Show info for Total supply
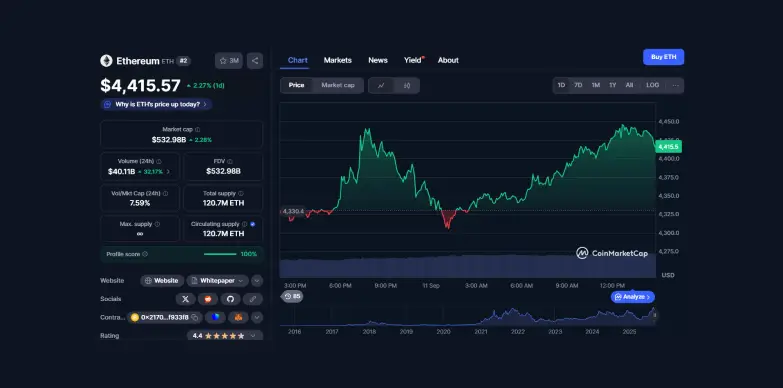 [x=241, y=193]
